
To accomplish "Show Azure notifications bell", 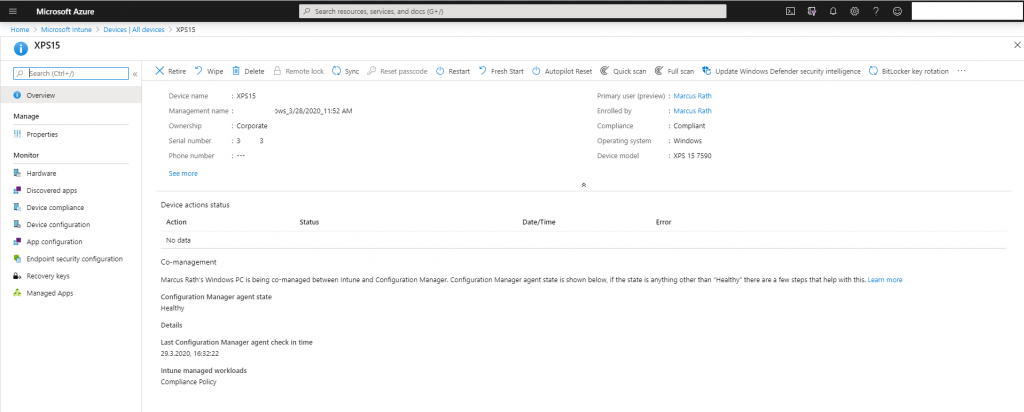I will tap(833, 11).
